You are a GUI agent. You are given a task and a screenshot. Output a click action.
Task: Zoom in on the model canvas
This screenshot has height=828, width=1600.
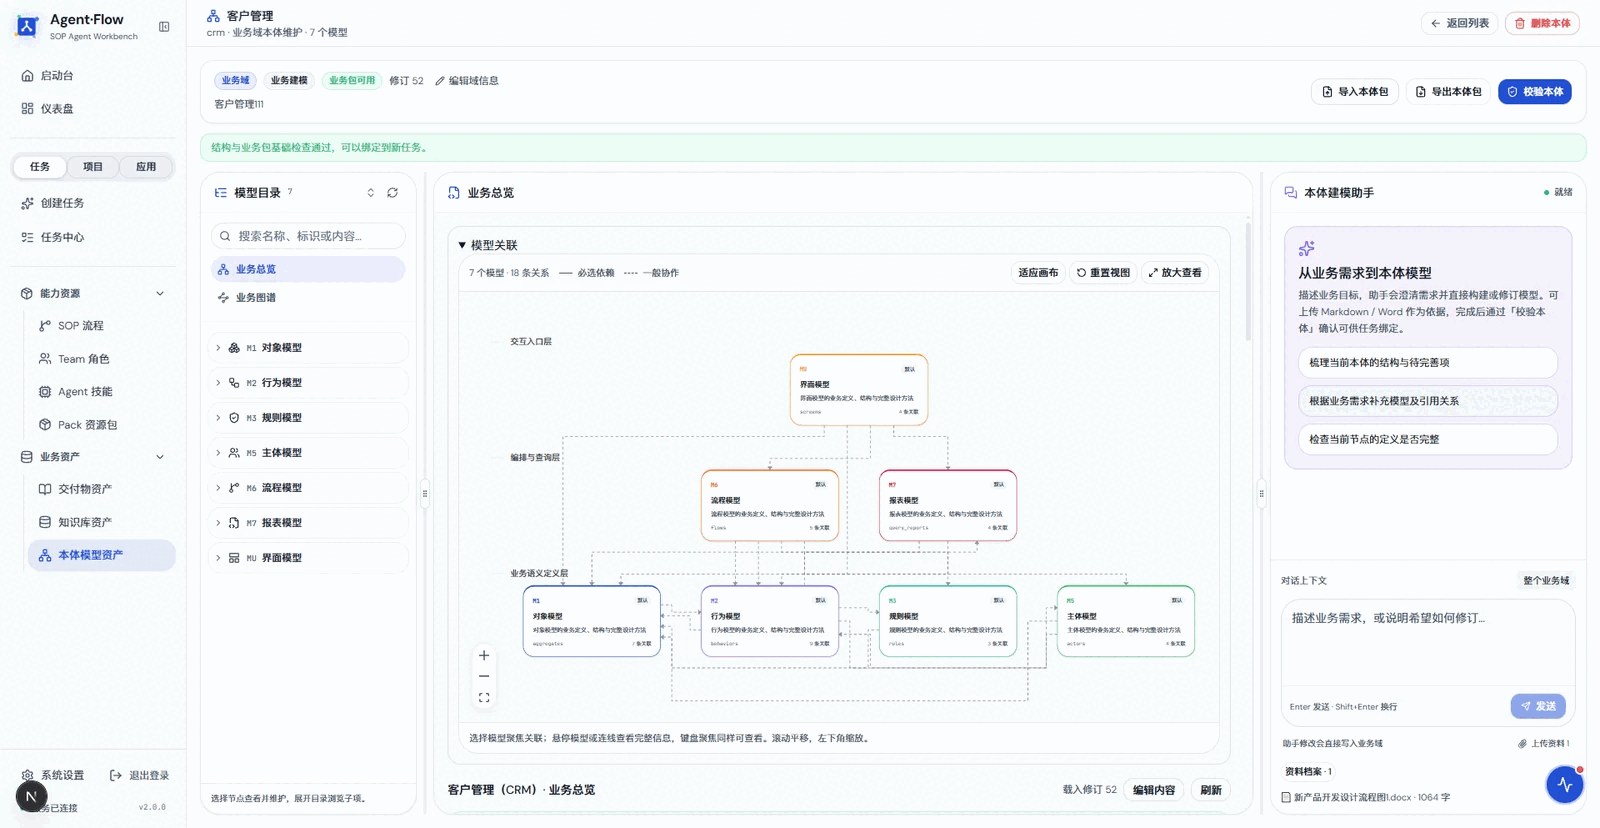click(x=484, y=656)
